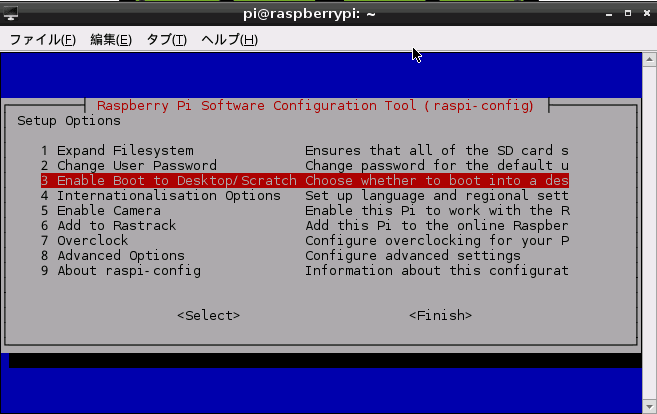The height and width of the screenshot is (414, 657).
Task: Open the タブ(T) menu
Action: 166,40
